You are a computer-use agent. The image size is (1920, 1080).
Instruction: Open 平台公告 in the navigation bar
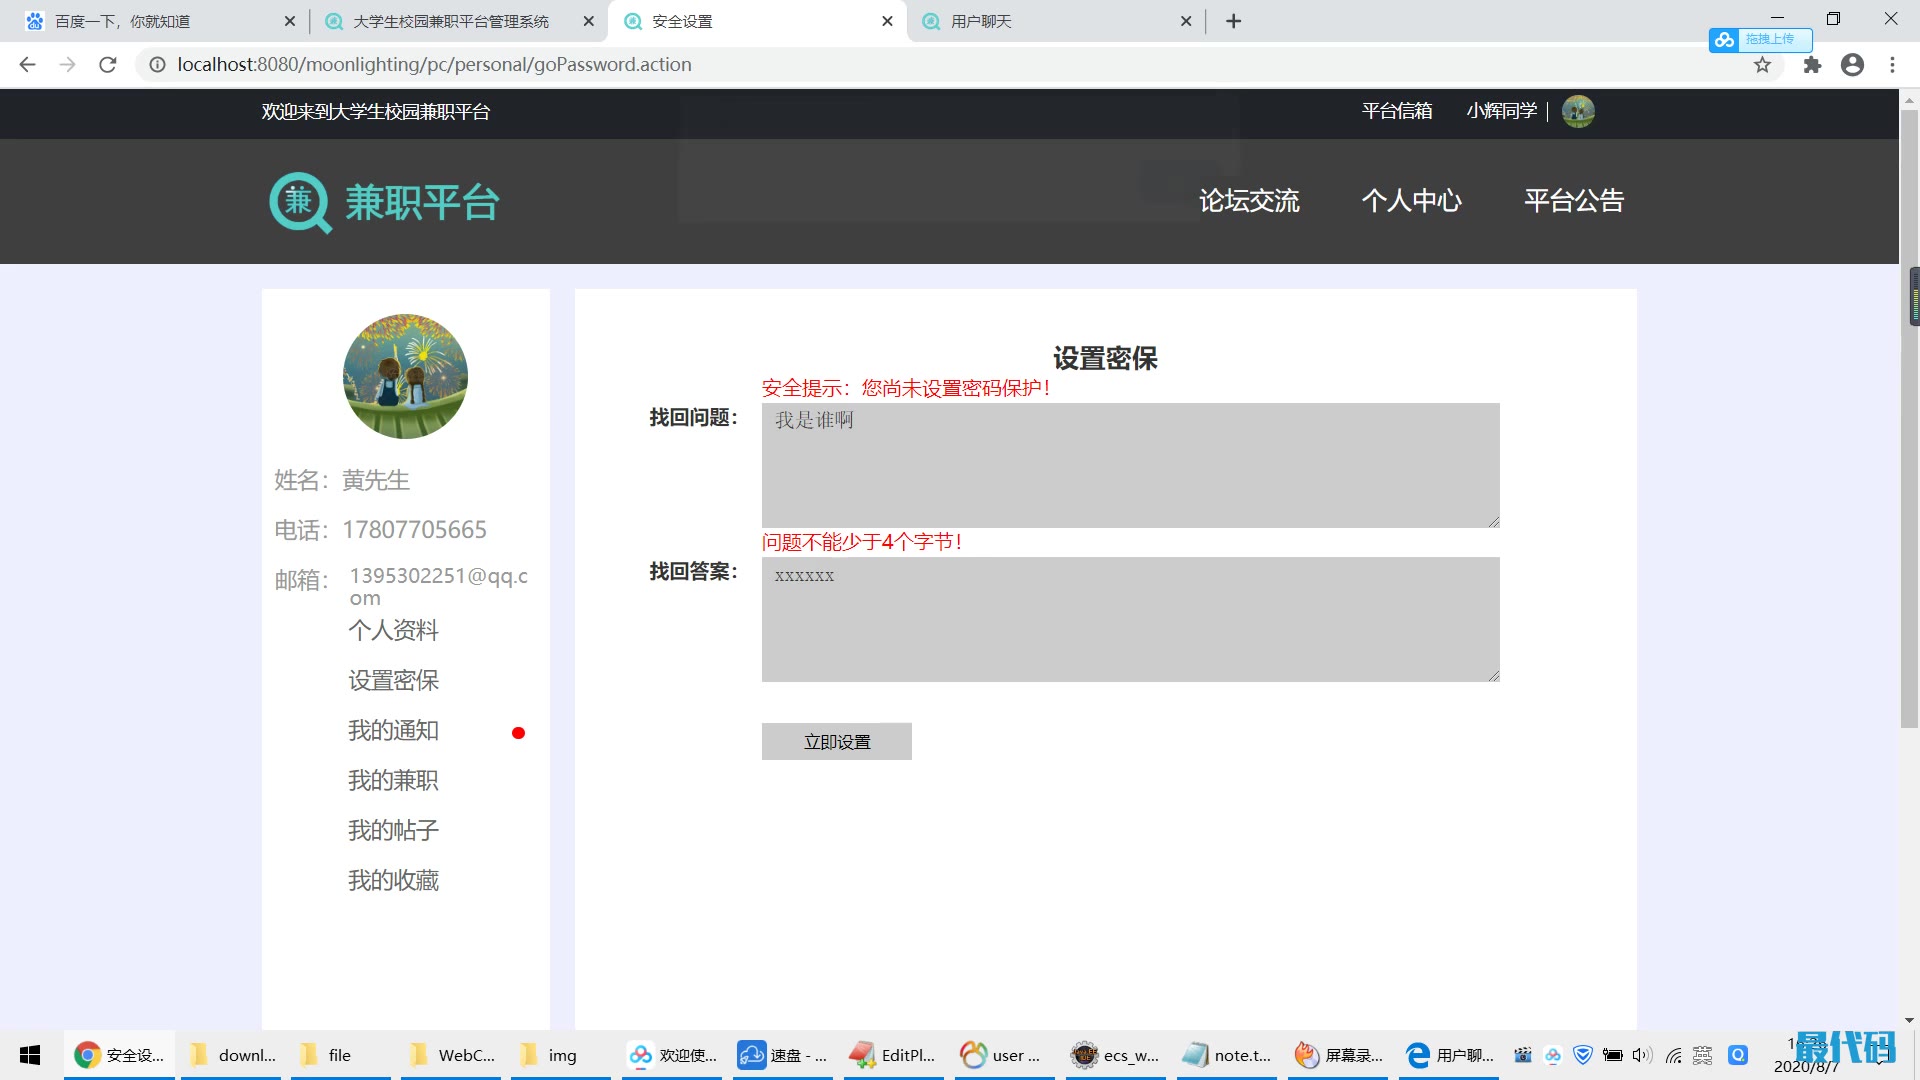point(1573,201)
